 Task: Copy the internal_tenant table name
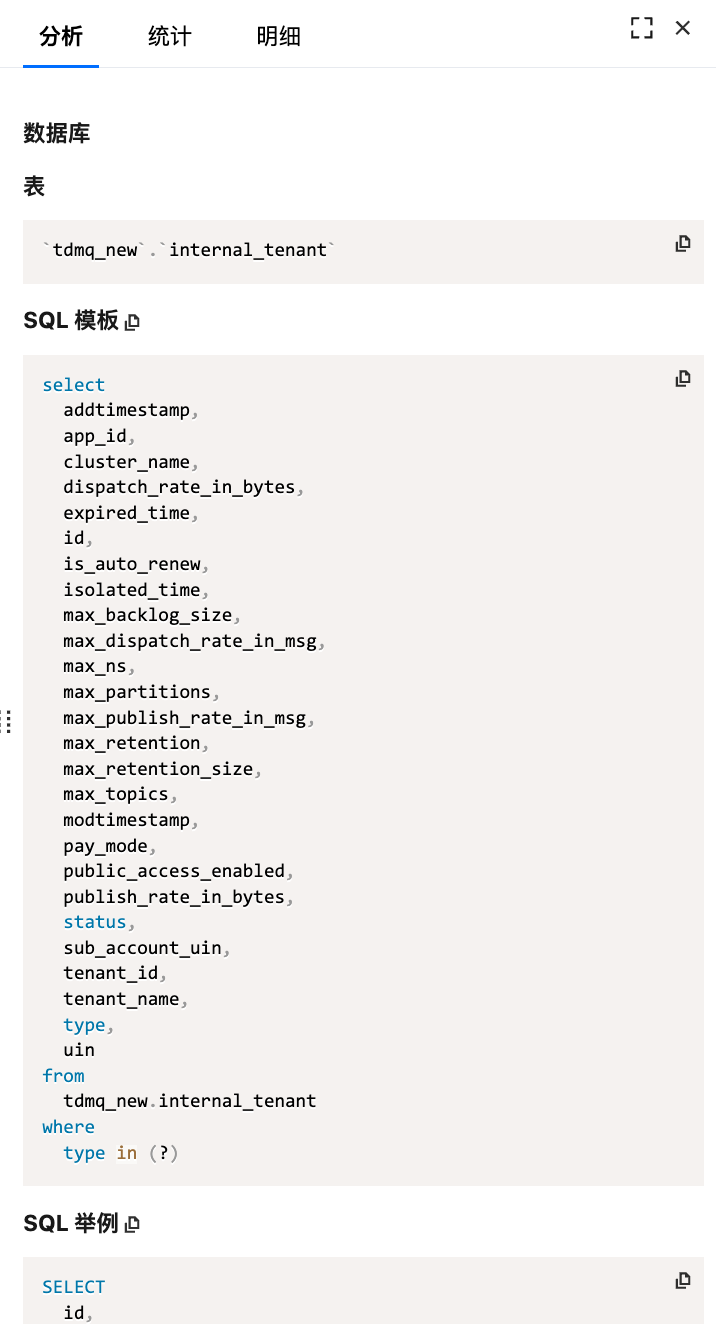pyautogui.click(x=683, y=243)
